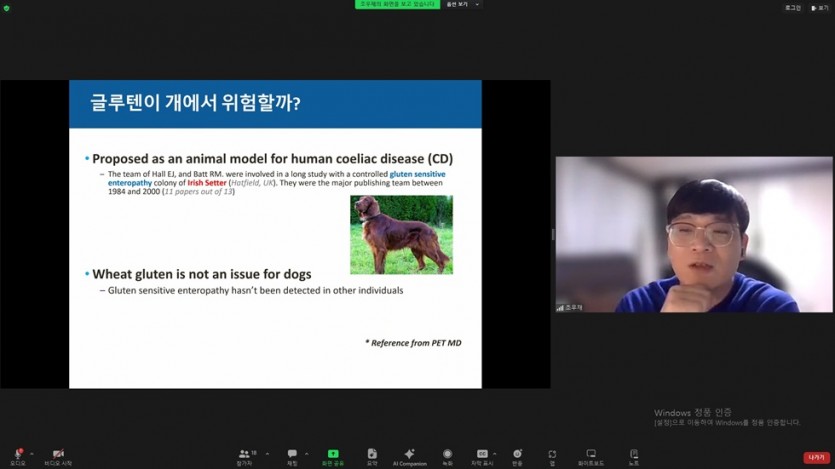The height and width of the screenshot is (469, 835).
Task: Click the Korean slide title in the blue header
Action: (x=195, y=103)
